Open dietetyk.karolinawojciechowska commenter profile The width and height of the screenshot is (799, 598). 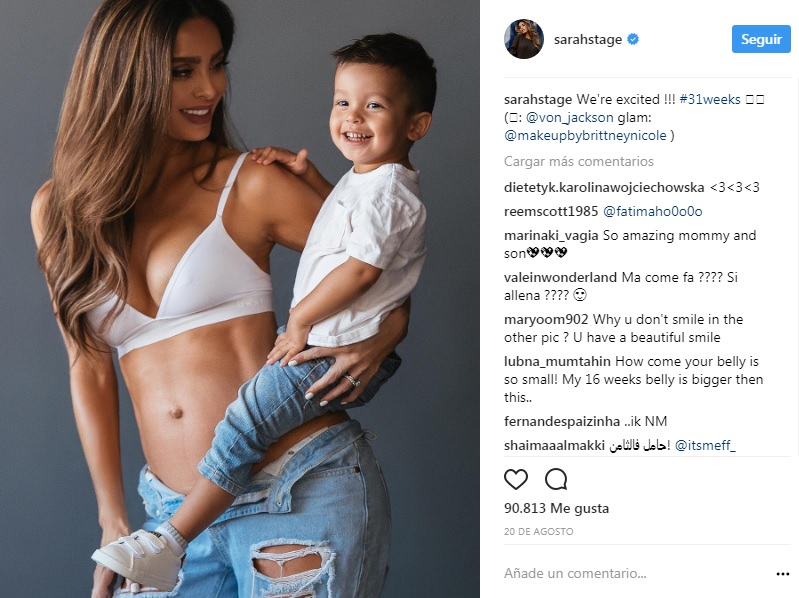[x=604, y=187]
